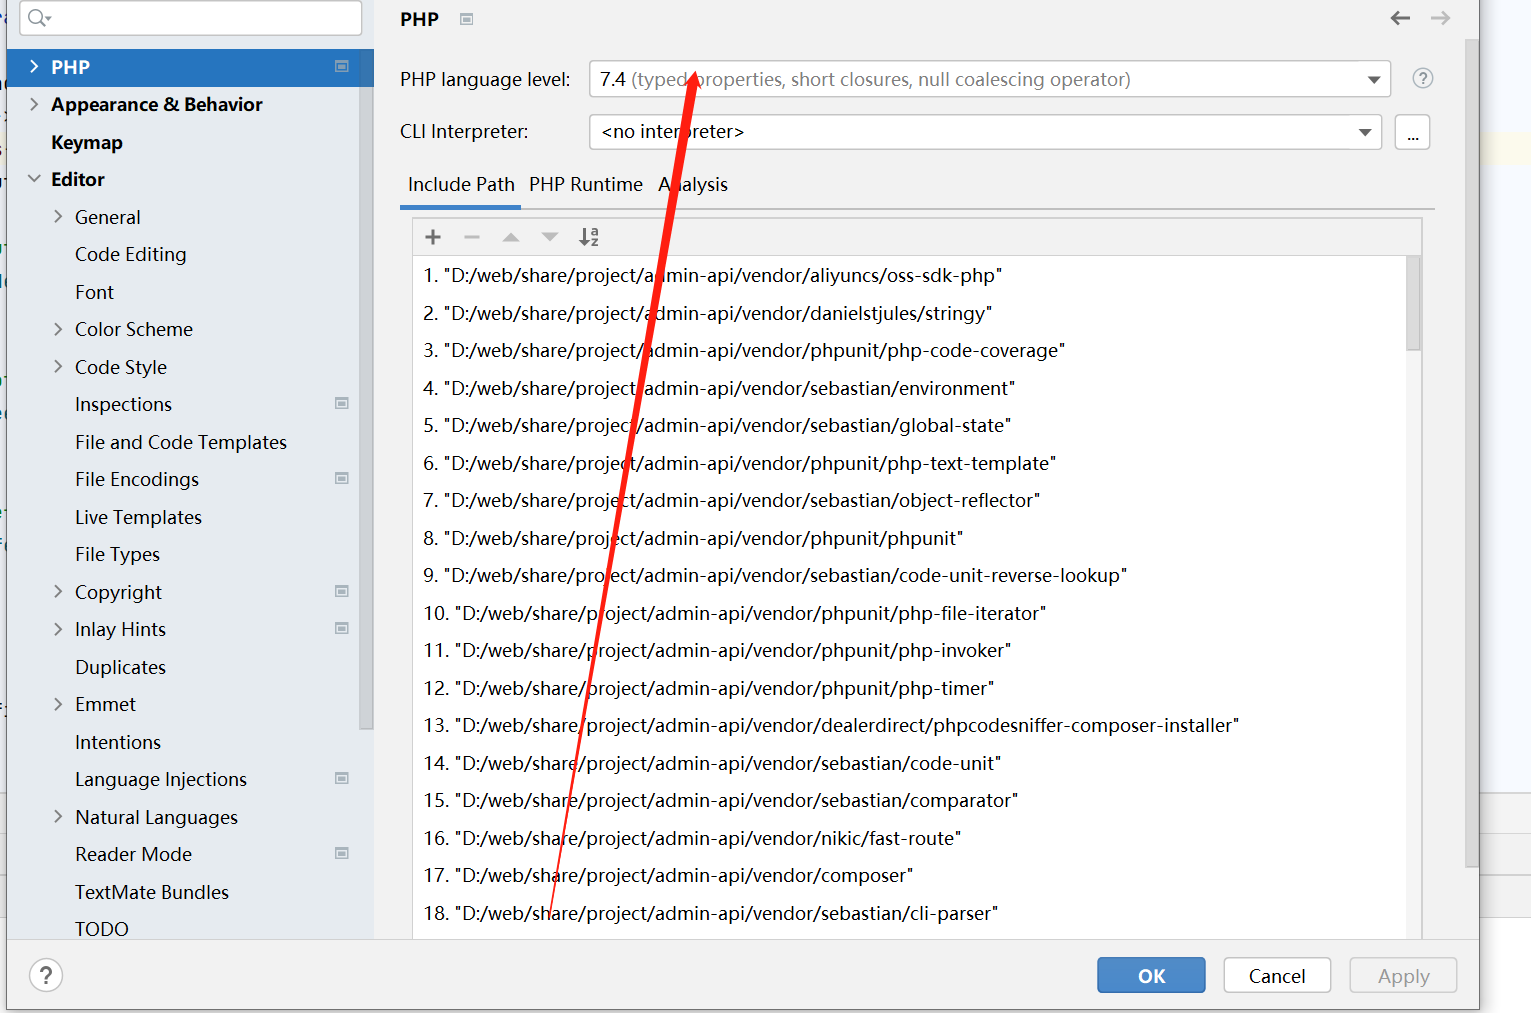This screenshot has width=1531, height=1013.
Task: Expand the Natural Languages node
Action: click(58, 817)
